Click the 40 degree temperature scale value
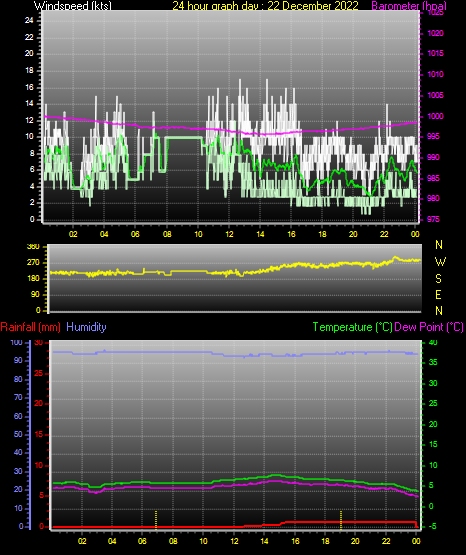The height and width of the screenshot is (555, 466). pyautogui.click(x=433, y=342)
